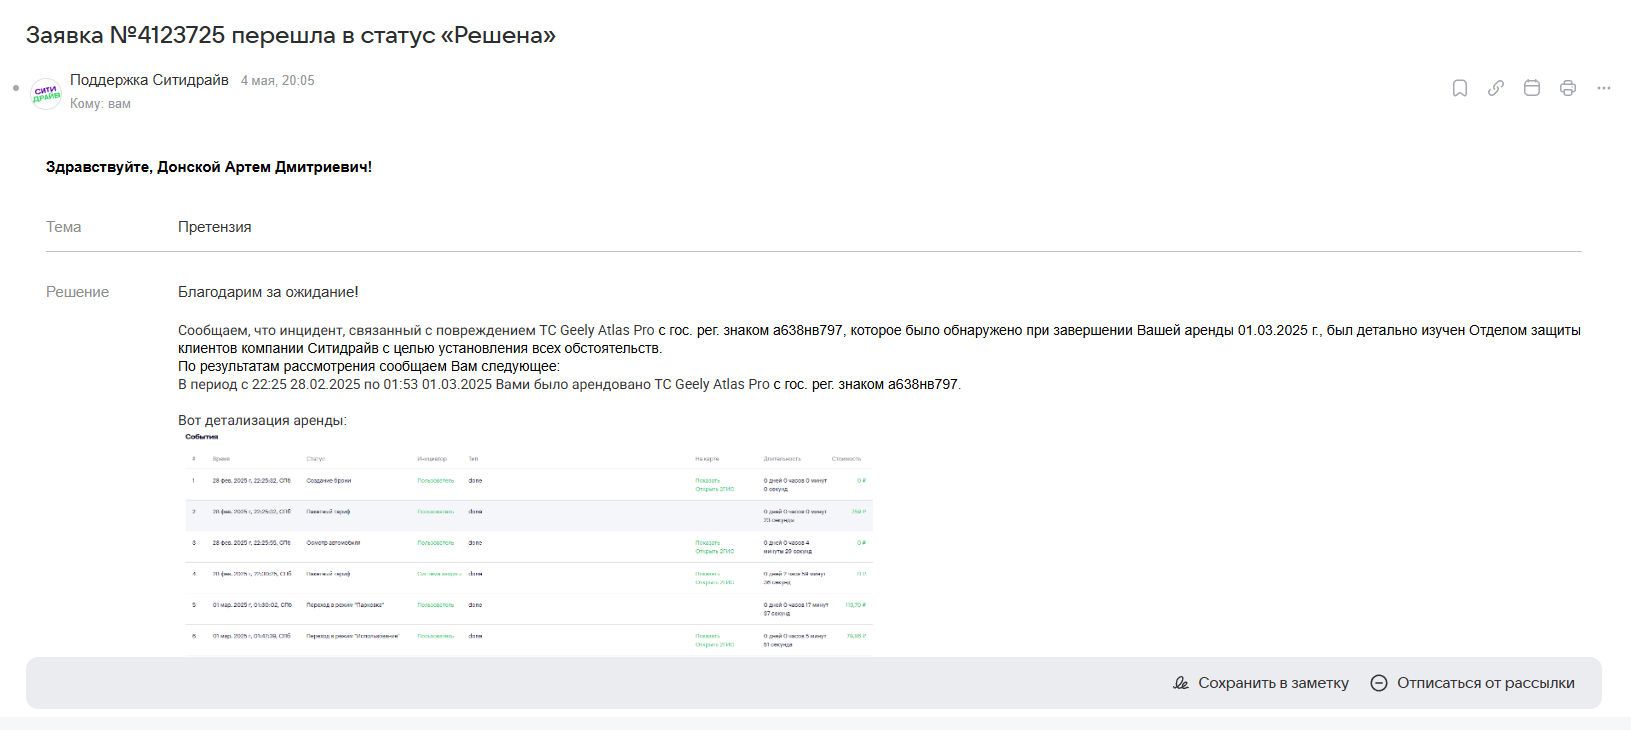Click the text 'Вот детализация аренды:'

[262, 420]
